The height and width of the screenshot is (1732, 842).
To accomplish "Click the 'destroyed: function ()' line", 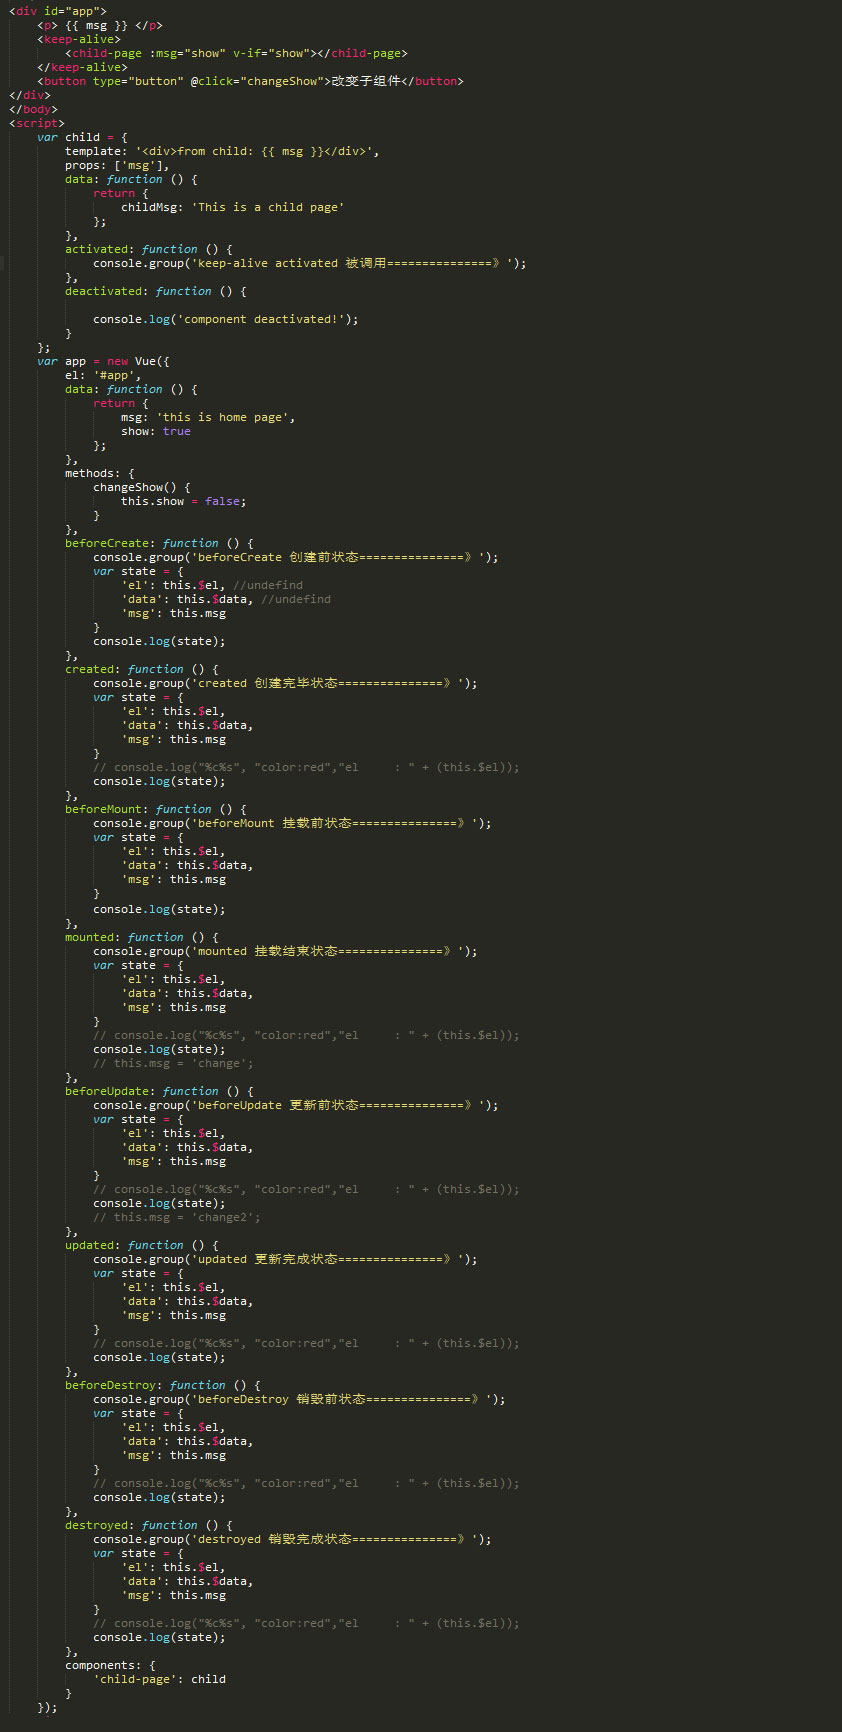I will pyautogui.click(x=149, y=1525).
